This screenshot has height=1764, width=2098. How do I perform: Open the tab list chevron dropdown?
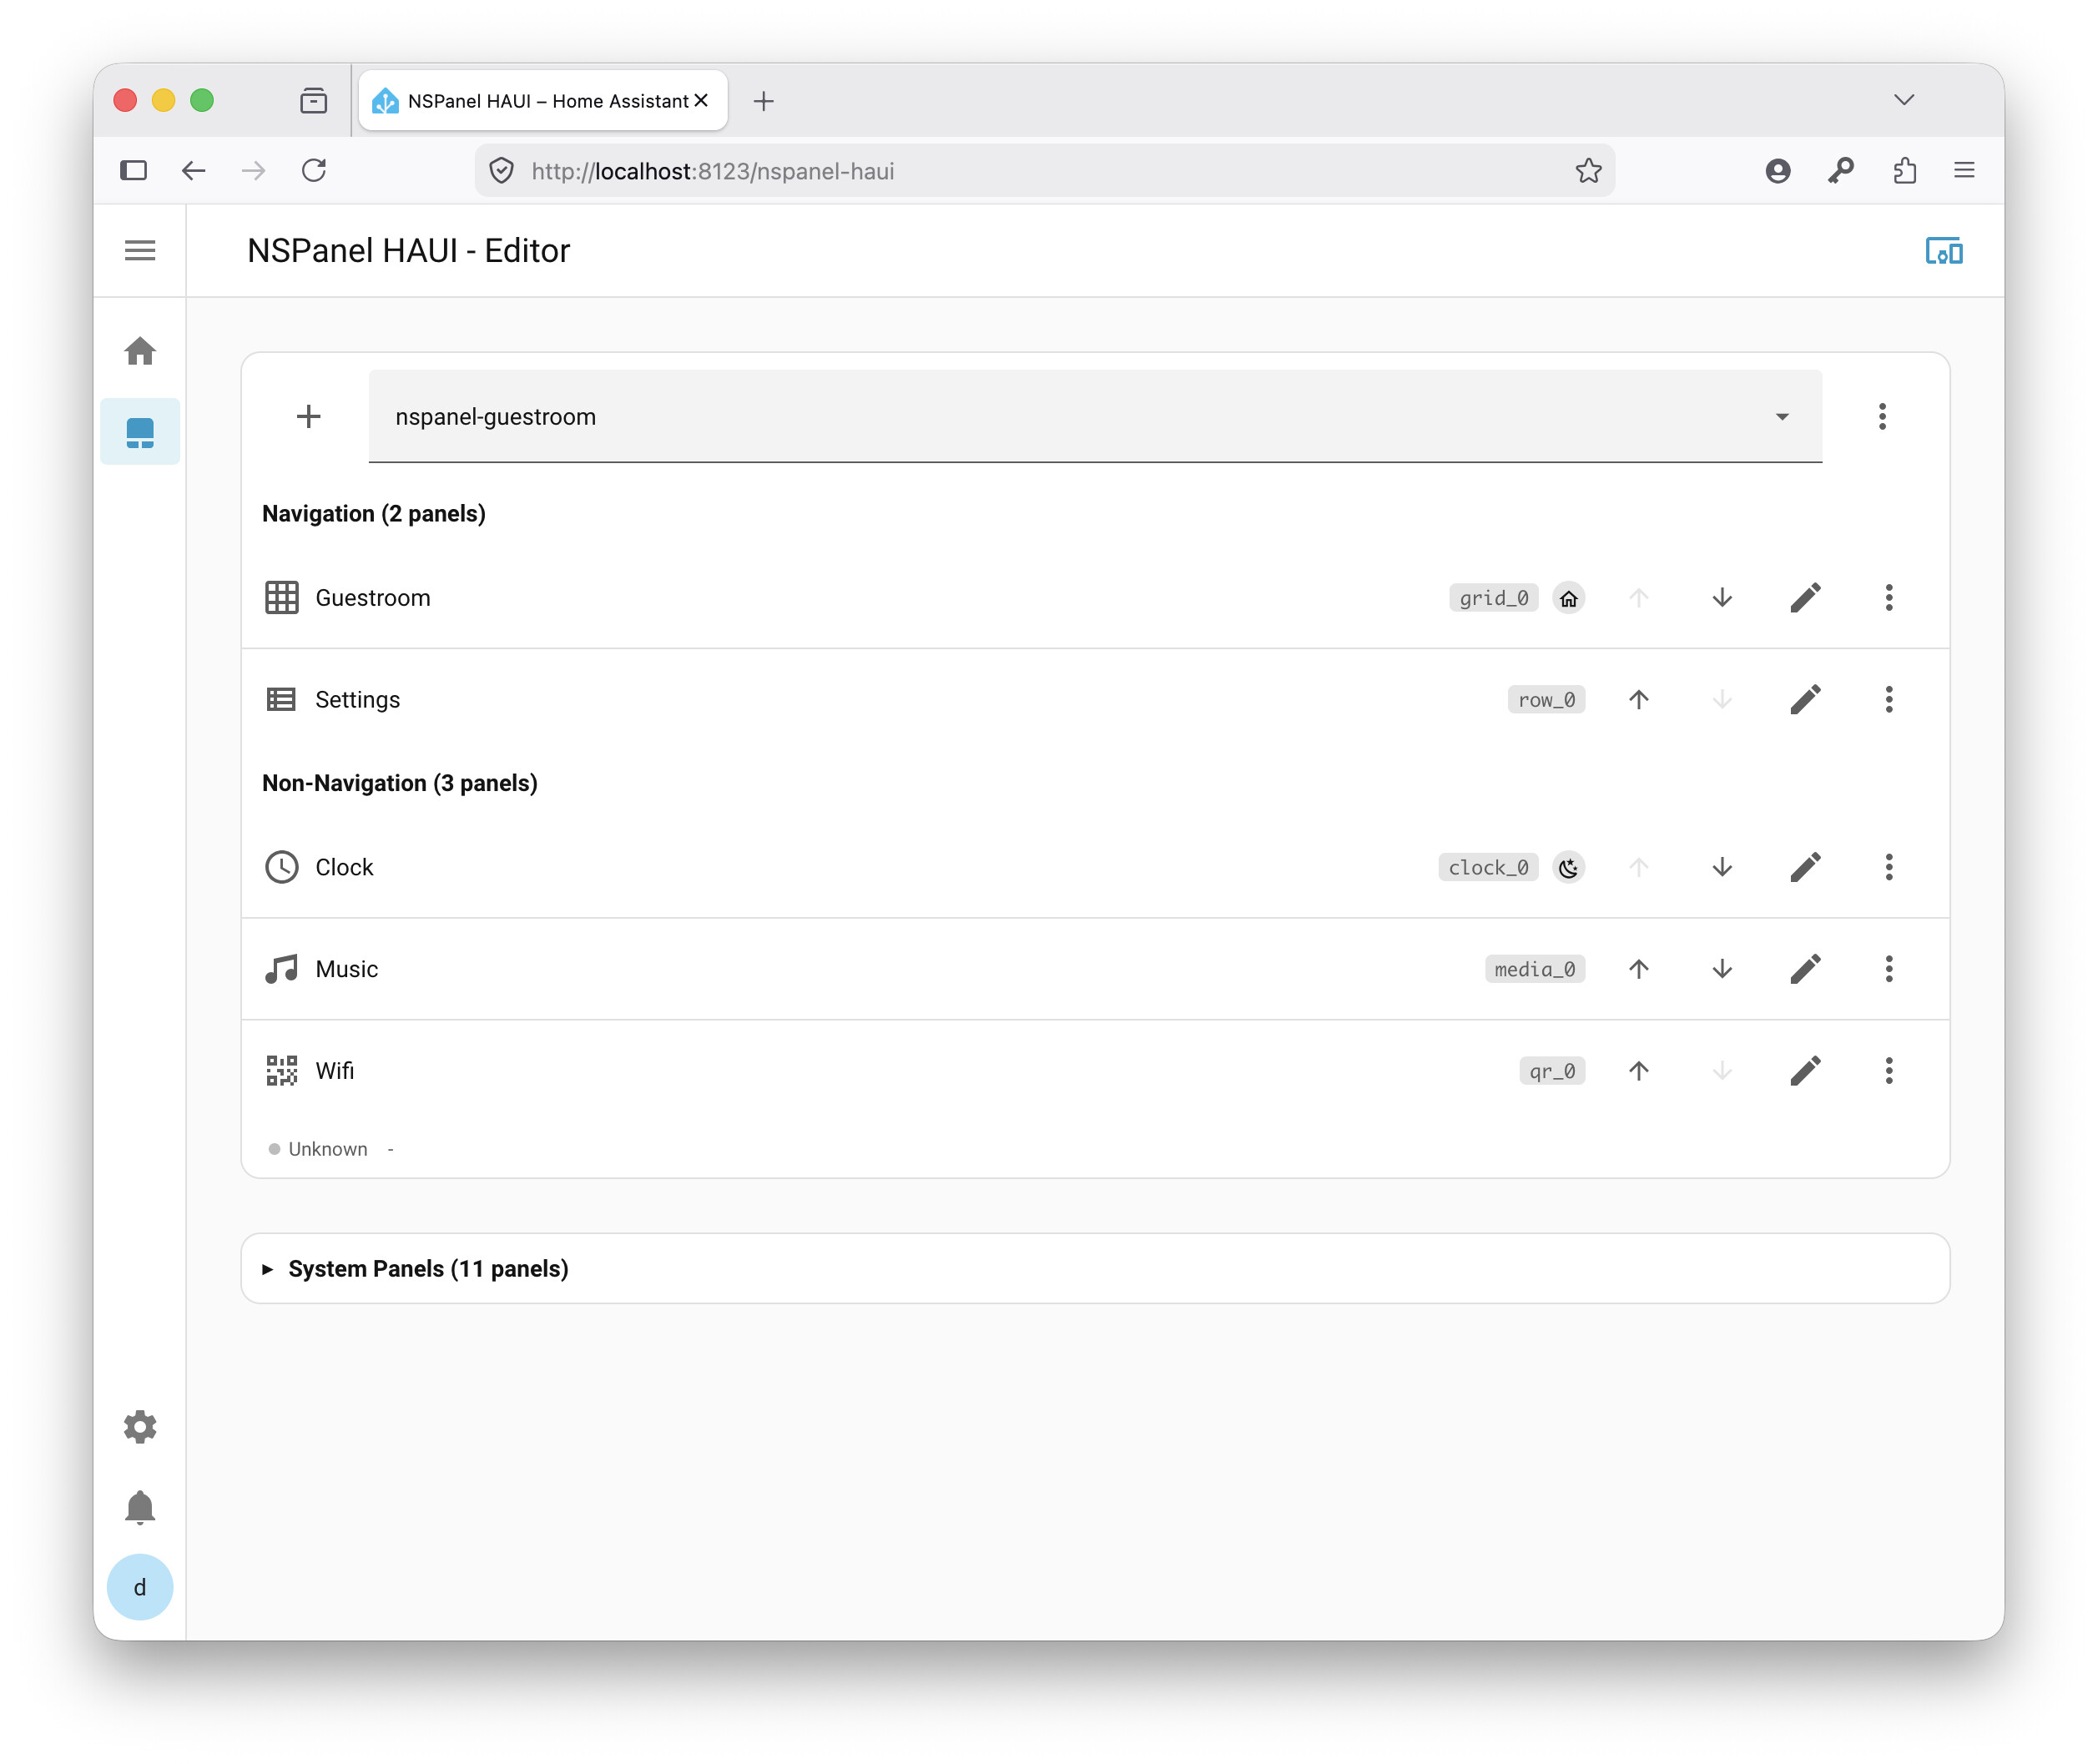1903,100
